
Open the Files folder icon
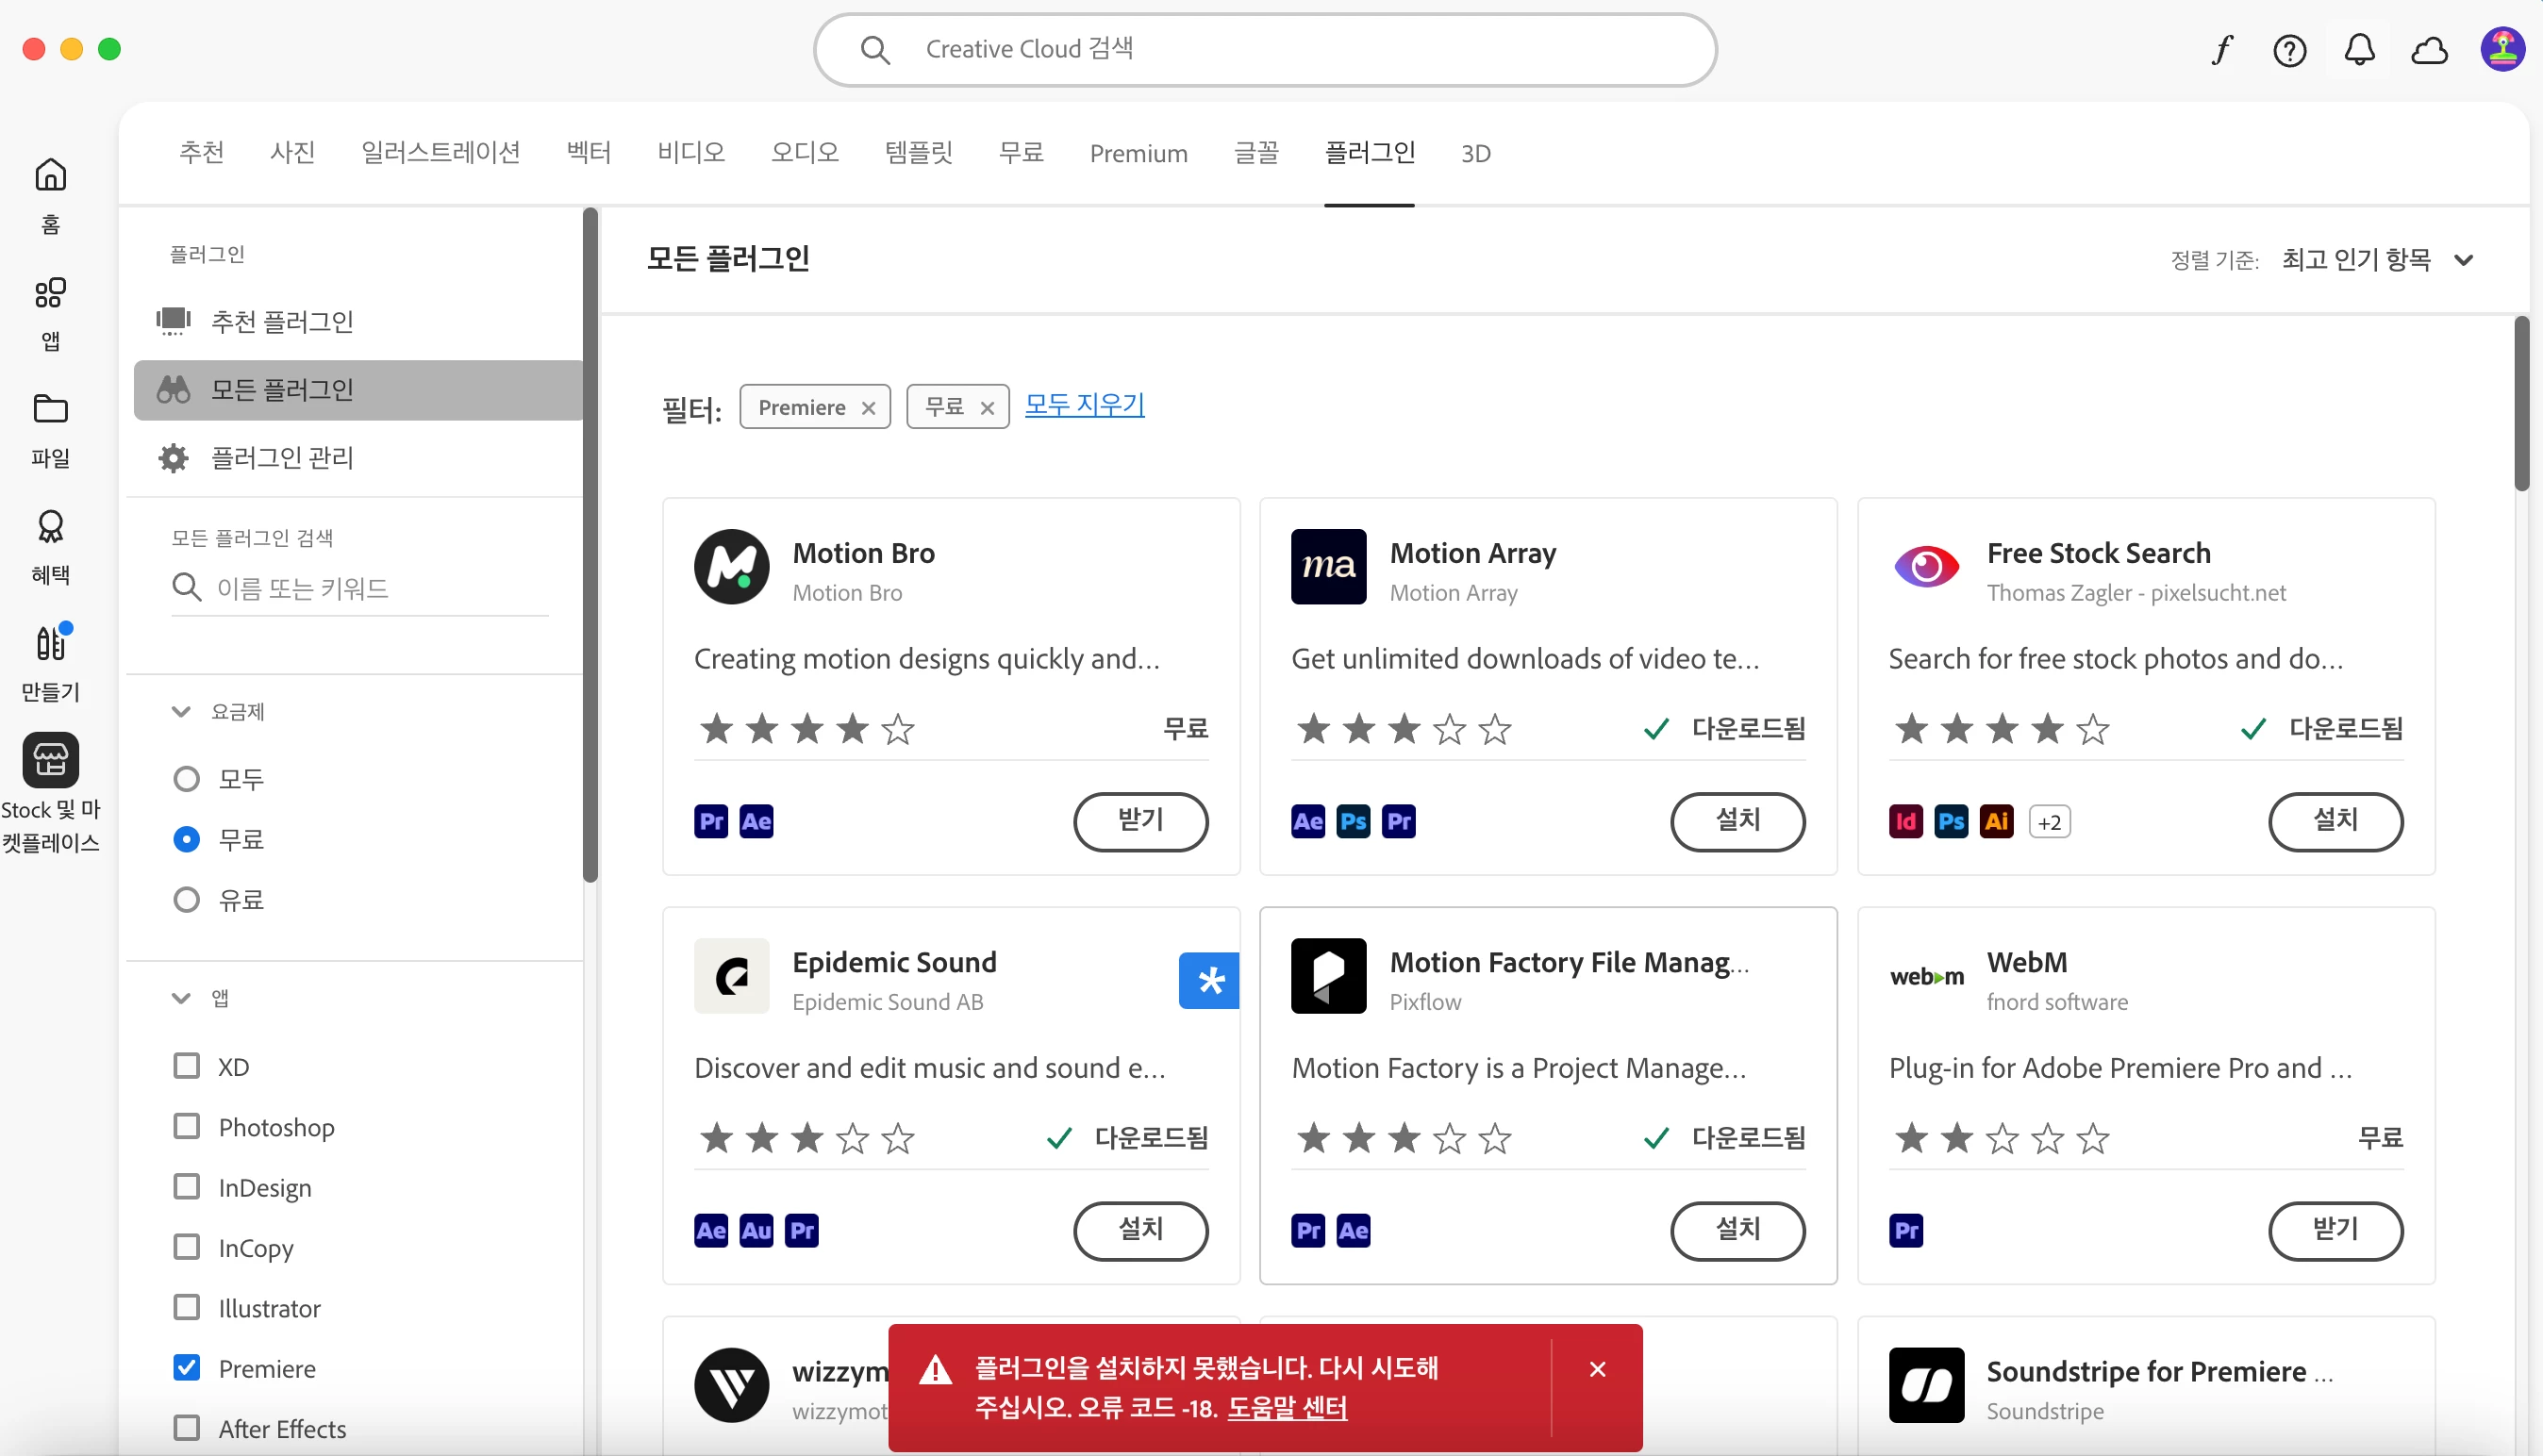point(50,410)
